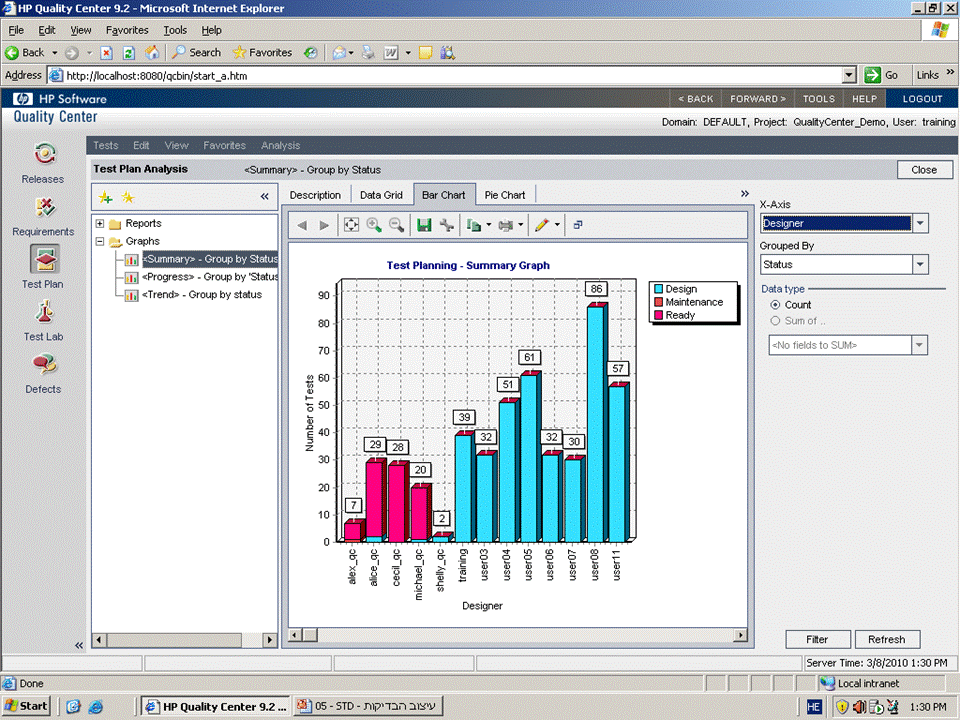This screenshot has height=720, width=960.
Task: Switch to the Data Grid tab
Action: pyautogui.click(x=381, y=195)
